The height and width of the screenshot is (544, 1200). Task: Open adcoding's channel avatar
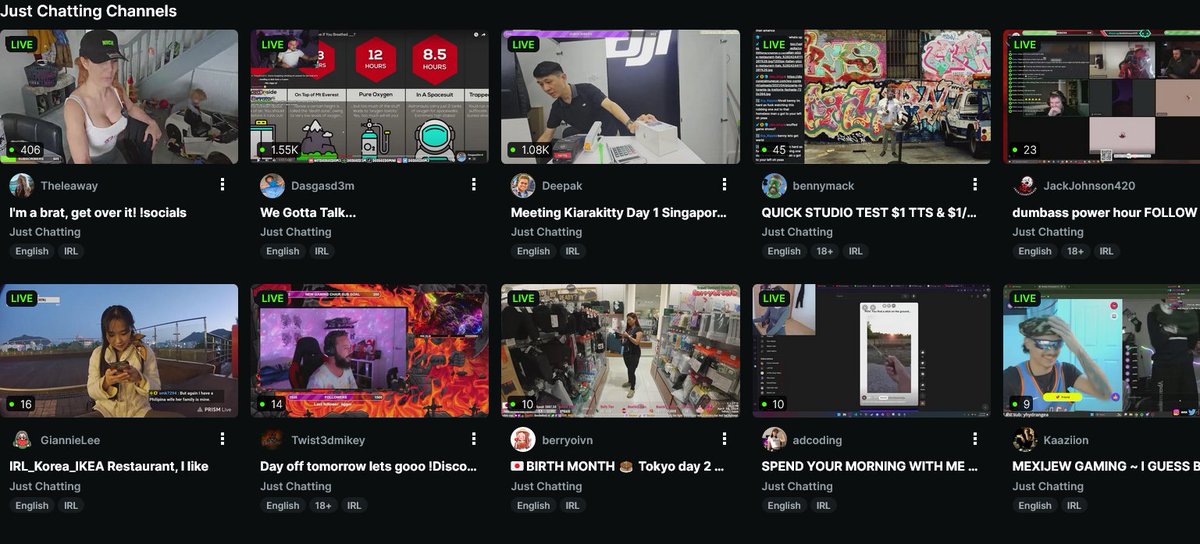(x=774, y=440)
